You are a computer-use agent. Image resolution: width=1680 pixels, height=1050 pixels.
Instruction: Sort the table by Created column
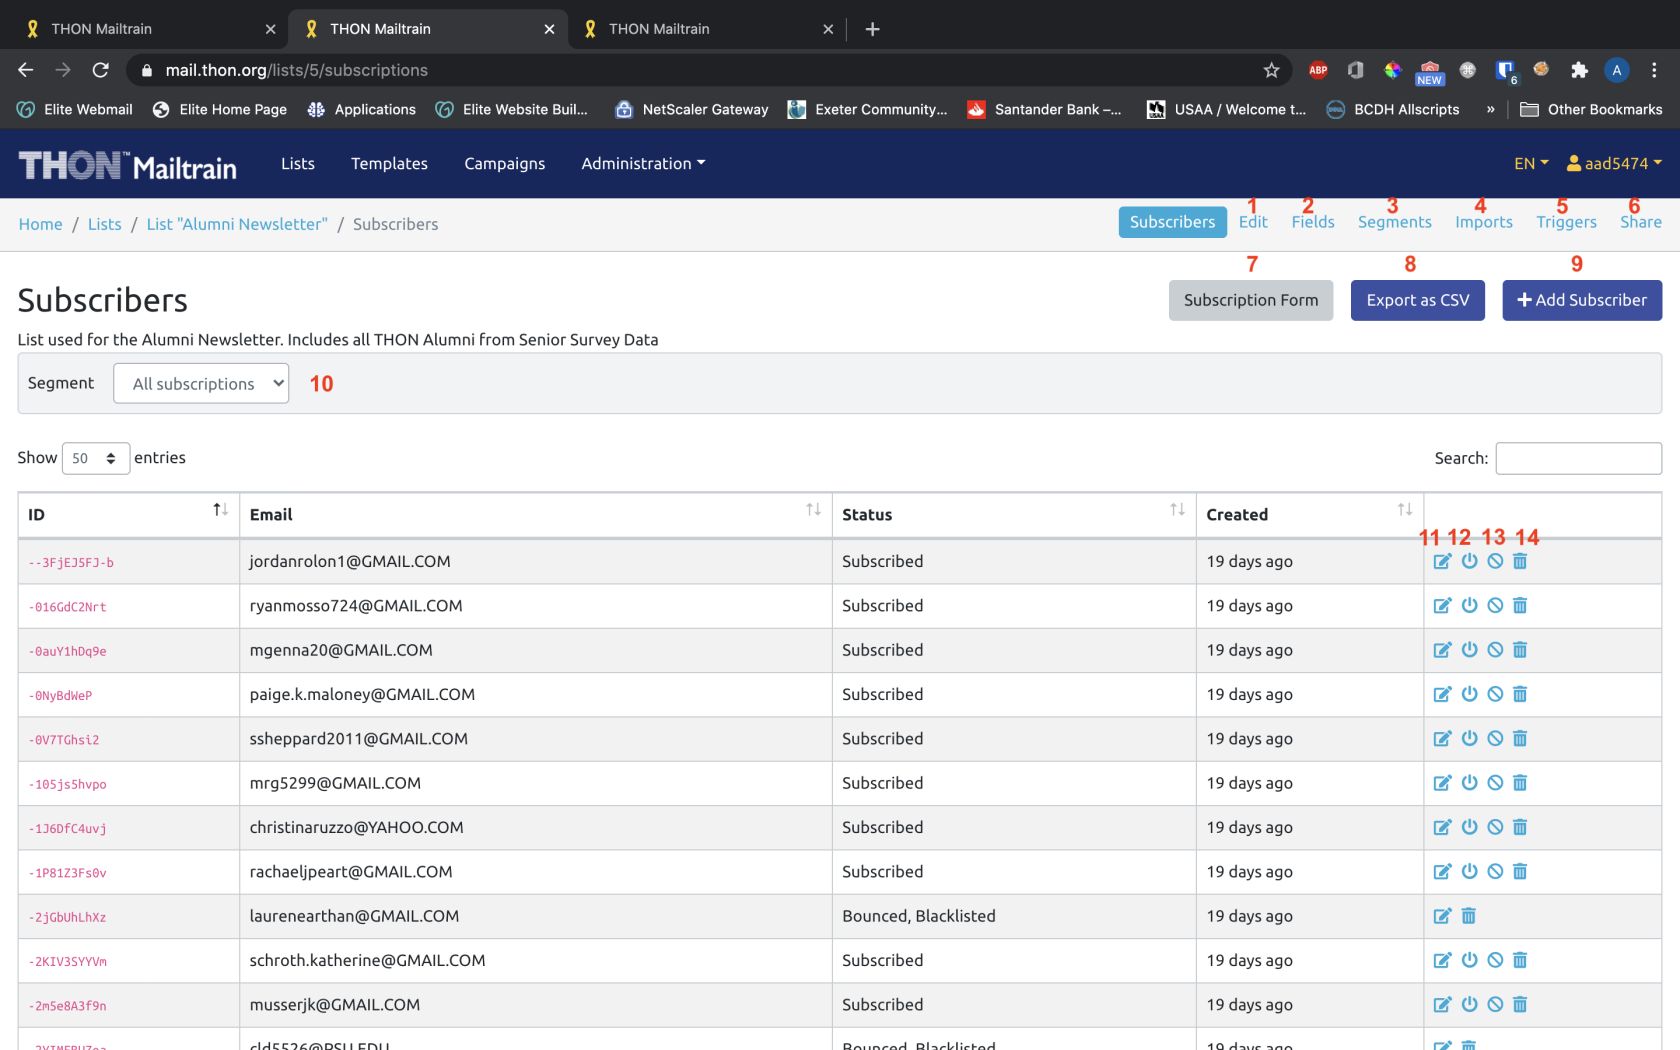pos(1309,514)
